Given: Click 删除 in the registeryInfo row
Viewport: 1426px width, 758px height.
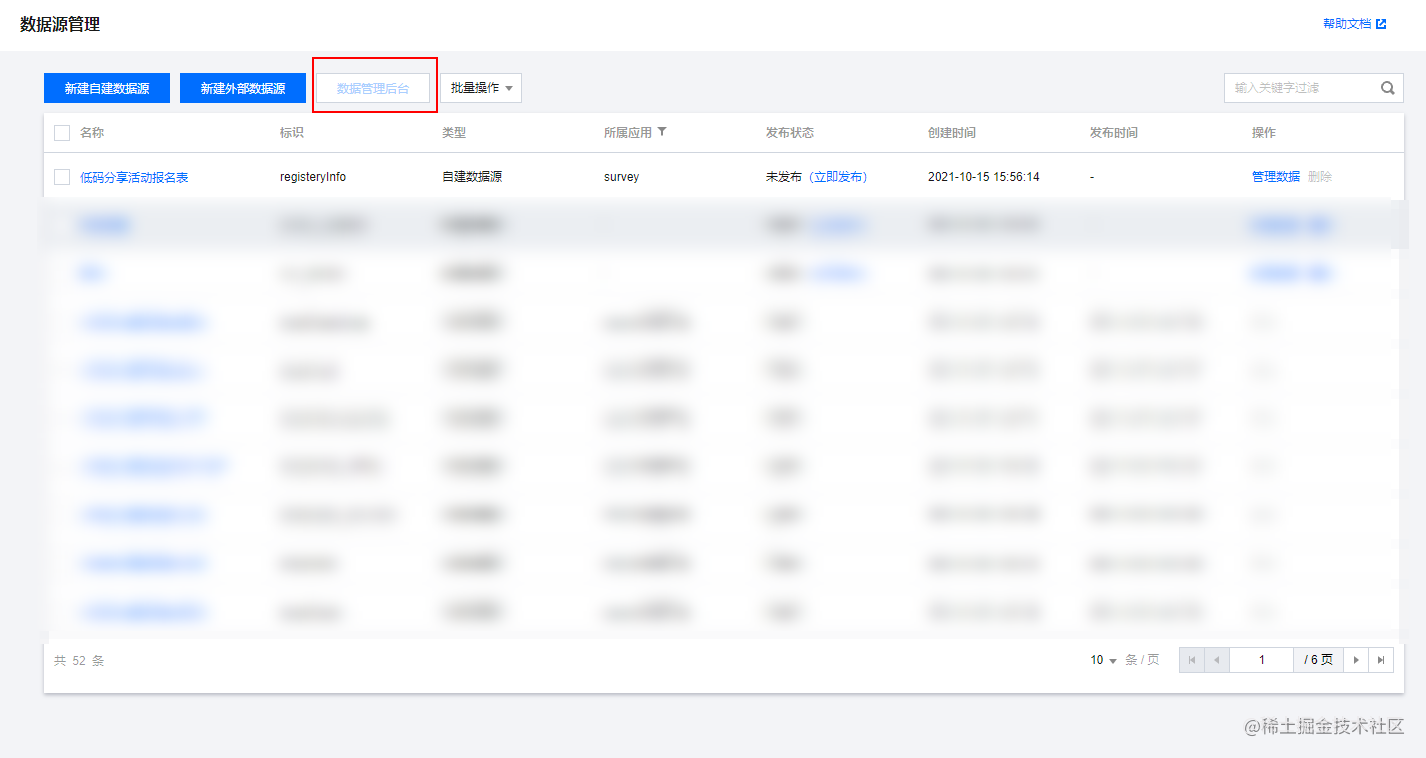Looking at the screenshot, I should point(1320,177).
